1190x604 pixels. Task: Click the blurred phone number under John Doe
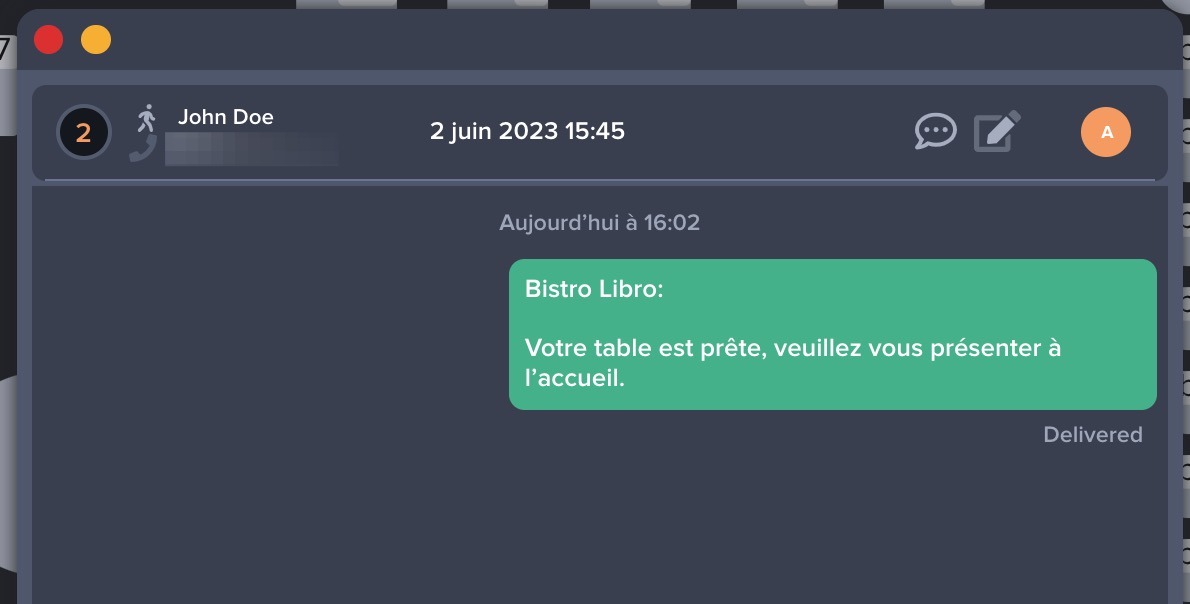[251, 148]
